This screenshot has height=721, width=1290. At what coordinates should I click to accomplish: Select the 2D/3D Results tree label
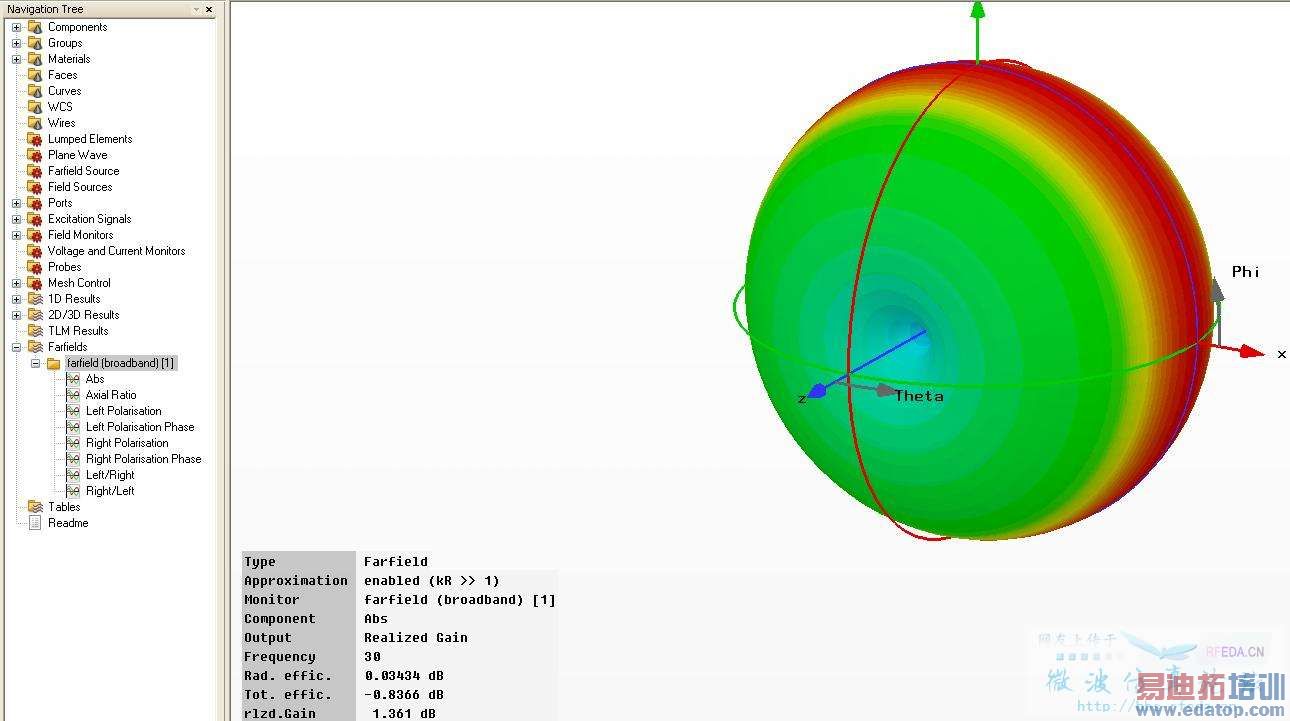coord(84,315)
